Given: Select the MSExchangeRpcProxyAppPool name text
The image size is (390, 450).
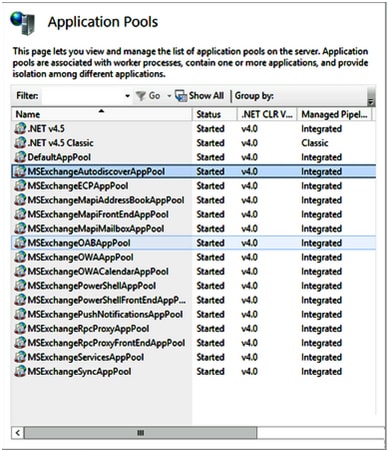Looking at the screenshot, I should point(88,329).
